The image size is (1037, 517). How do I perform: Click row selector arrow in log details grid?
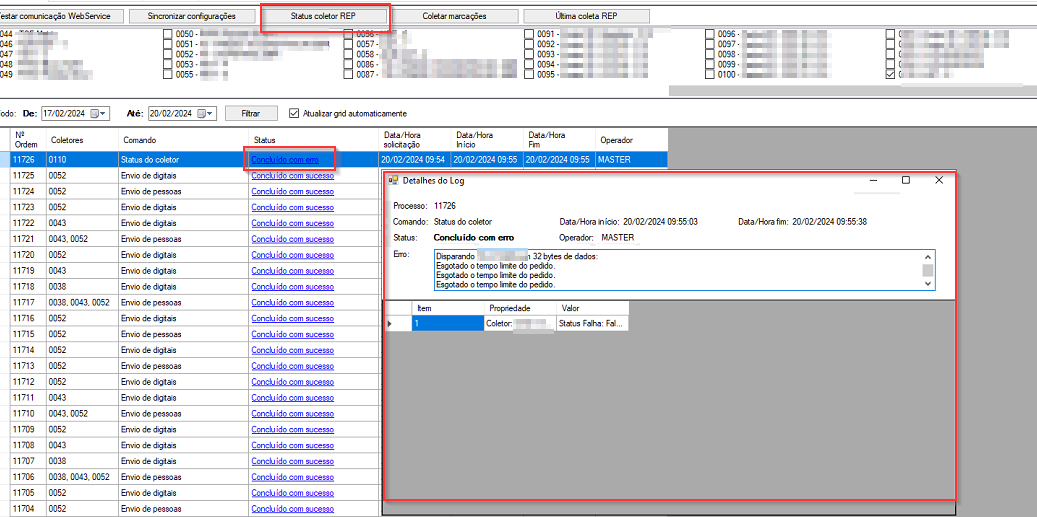(391, 324)
